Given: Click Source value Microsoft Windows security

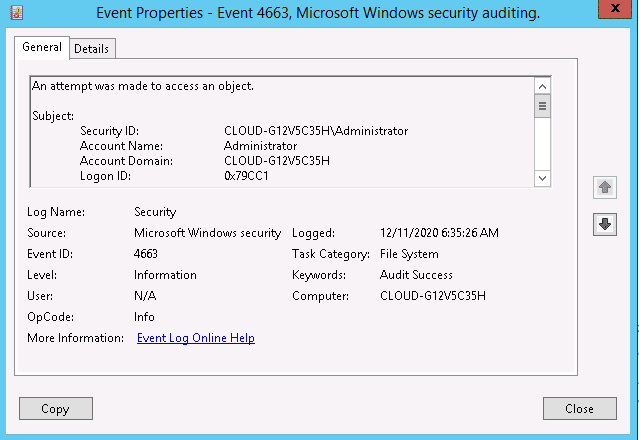Looking at the screenshot, I should [207, 233].
